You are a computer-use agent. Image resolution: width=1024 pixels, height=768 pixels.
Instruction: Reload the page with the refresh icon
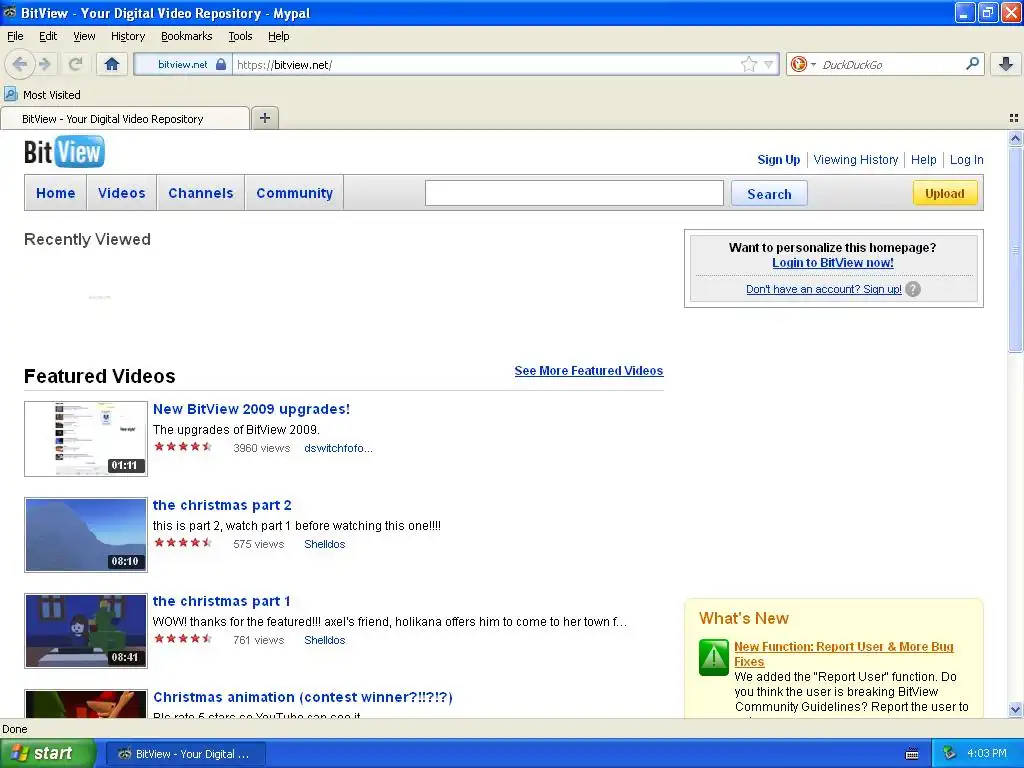click(76, 64)
